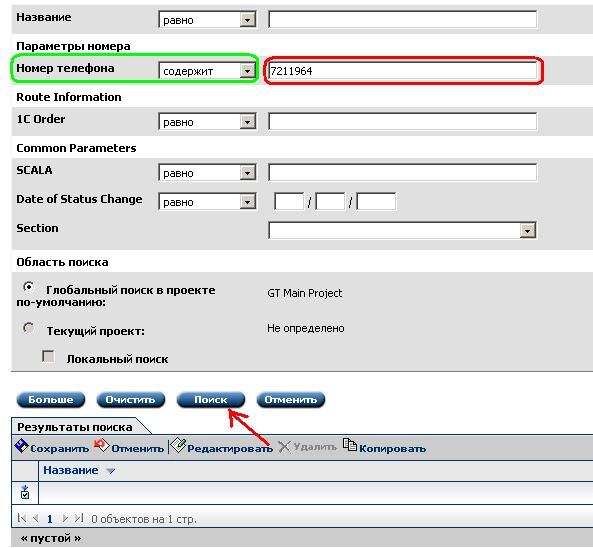This screenshot has width=593, height=548.
Task: Open Date of Status Change condition dropdown
Action: (x=208, y=202)
